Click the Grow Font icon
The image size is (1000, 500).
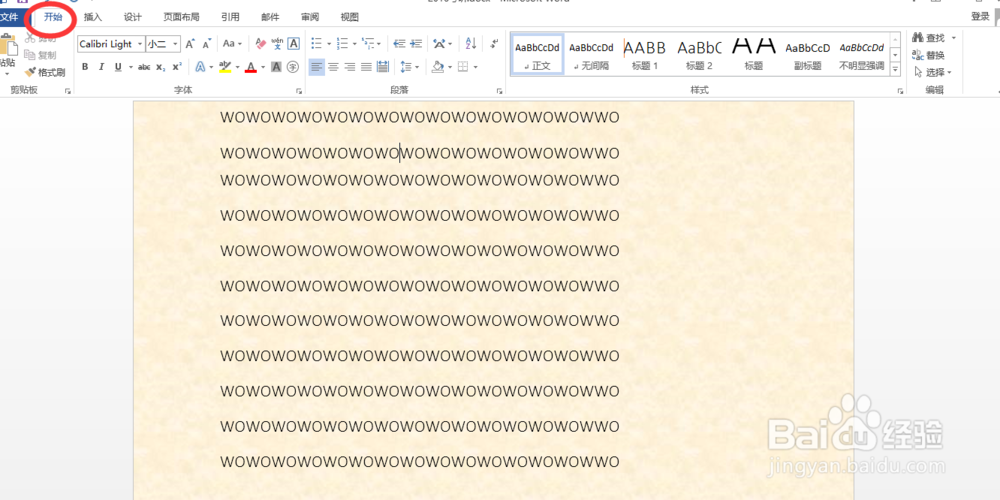point(189,44)
